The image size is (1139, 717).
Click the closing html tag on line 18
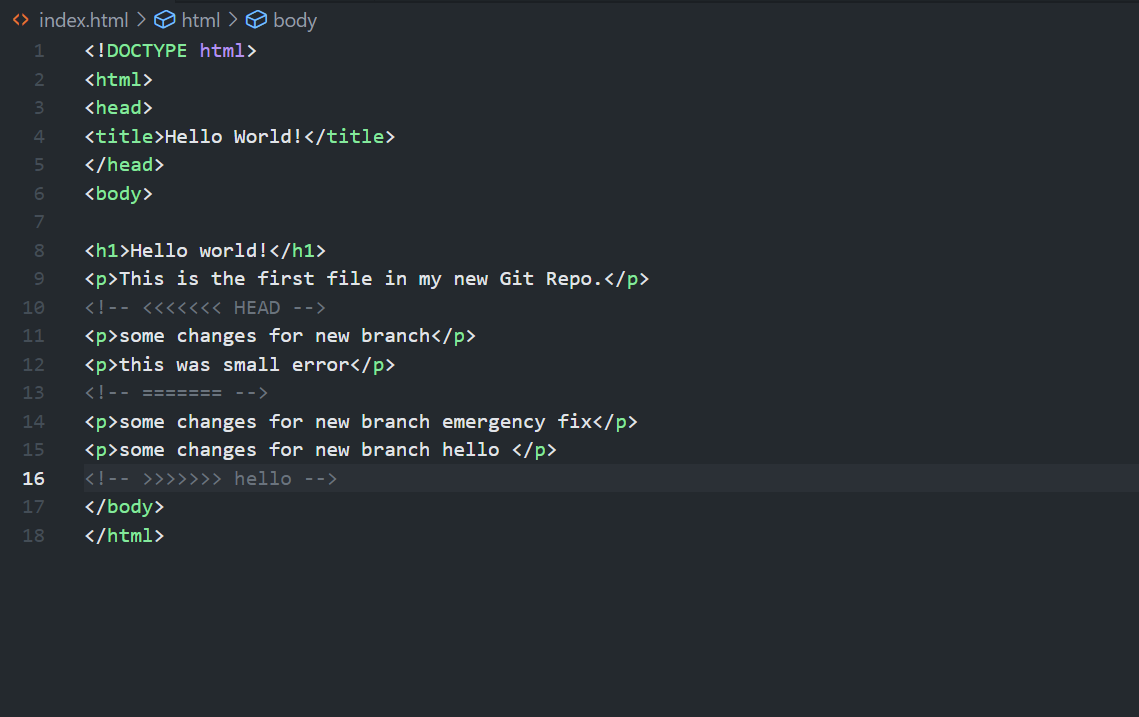(x=124, y=536)
